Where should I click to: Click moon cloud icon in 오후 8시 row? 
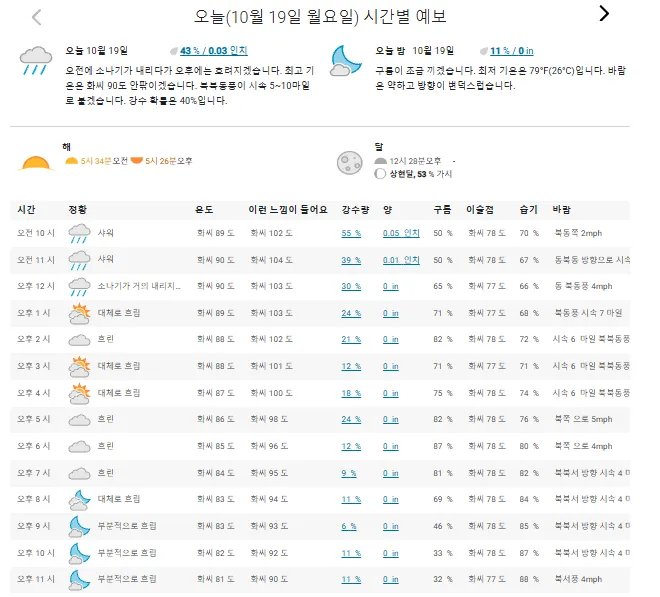point(80,500)
